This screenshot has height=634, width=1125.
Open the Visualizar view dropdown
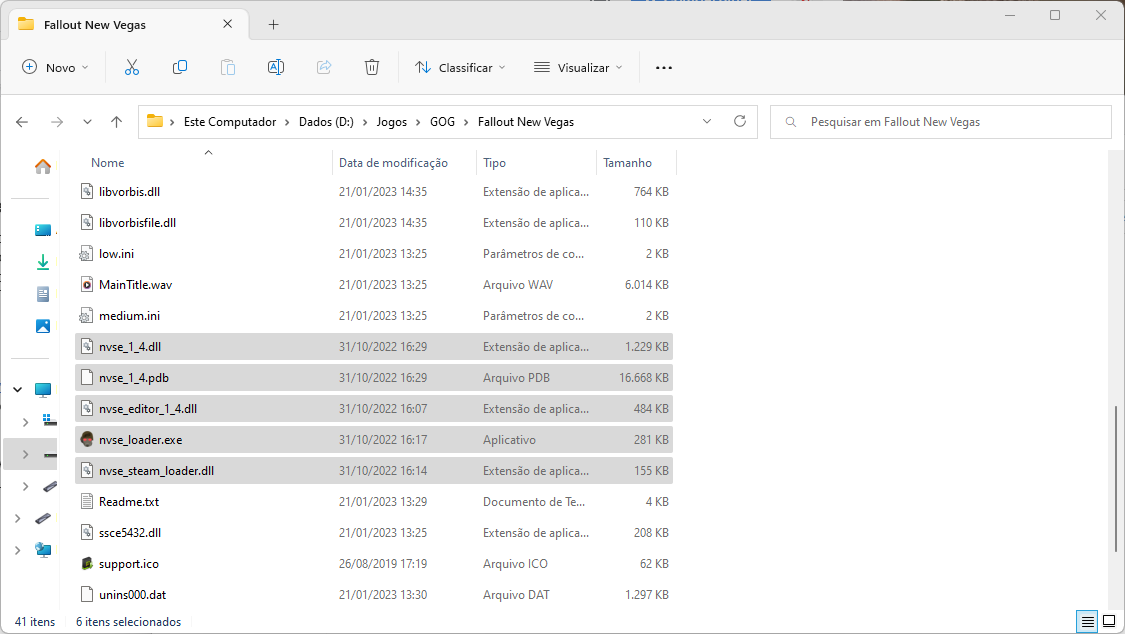click(578, 67)
